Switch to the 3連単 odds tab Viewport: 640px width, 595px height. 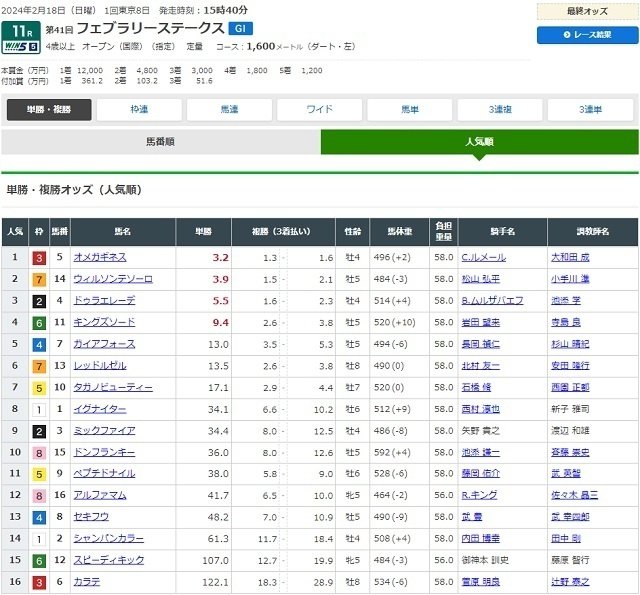590,109
